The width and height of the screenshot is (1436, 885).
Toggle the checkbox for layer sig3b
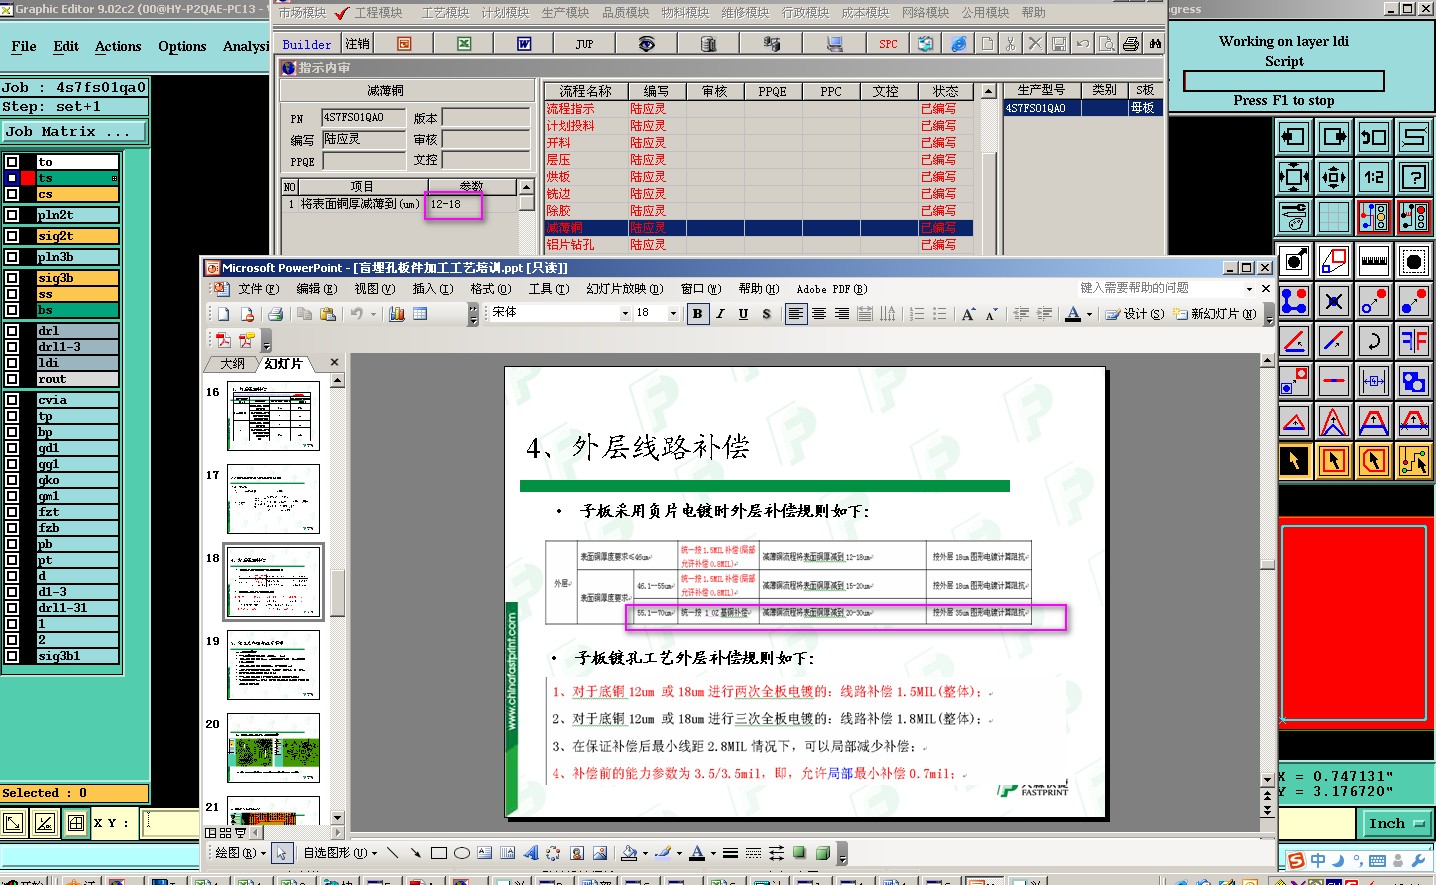[x=12, y=278]
